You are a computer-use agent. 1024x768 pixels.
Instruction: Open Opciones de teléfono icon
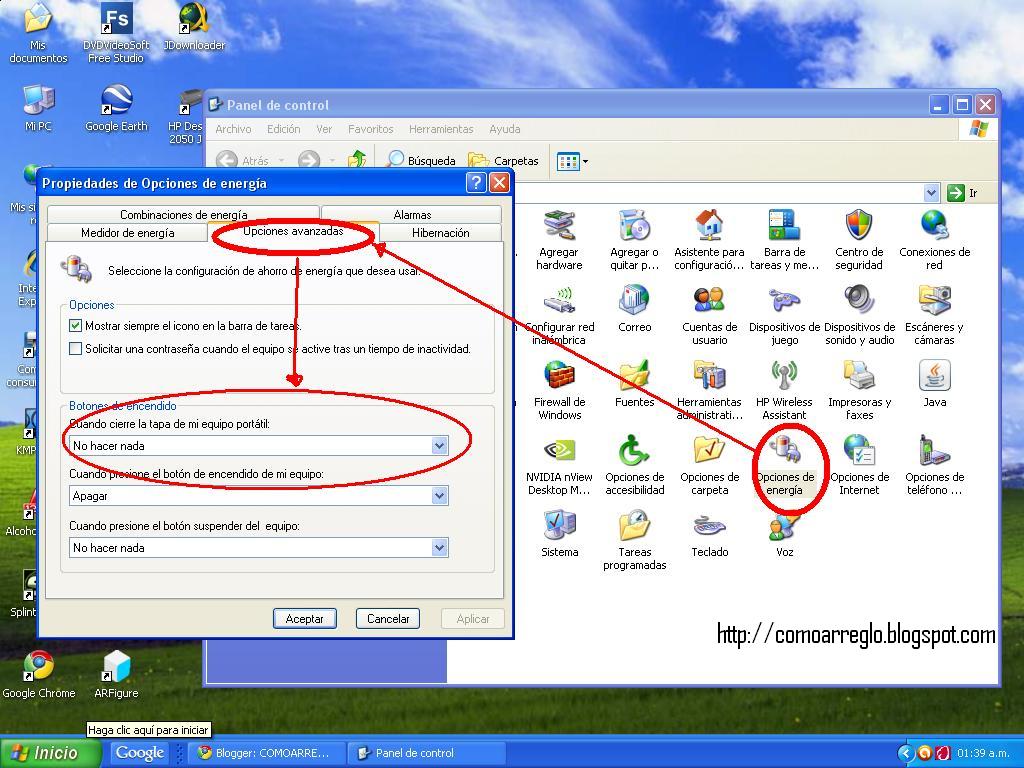[x=935, y=451]
